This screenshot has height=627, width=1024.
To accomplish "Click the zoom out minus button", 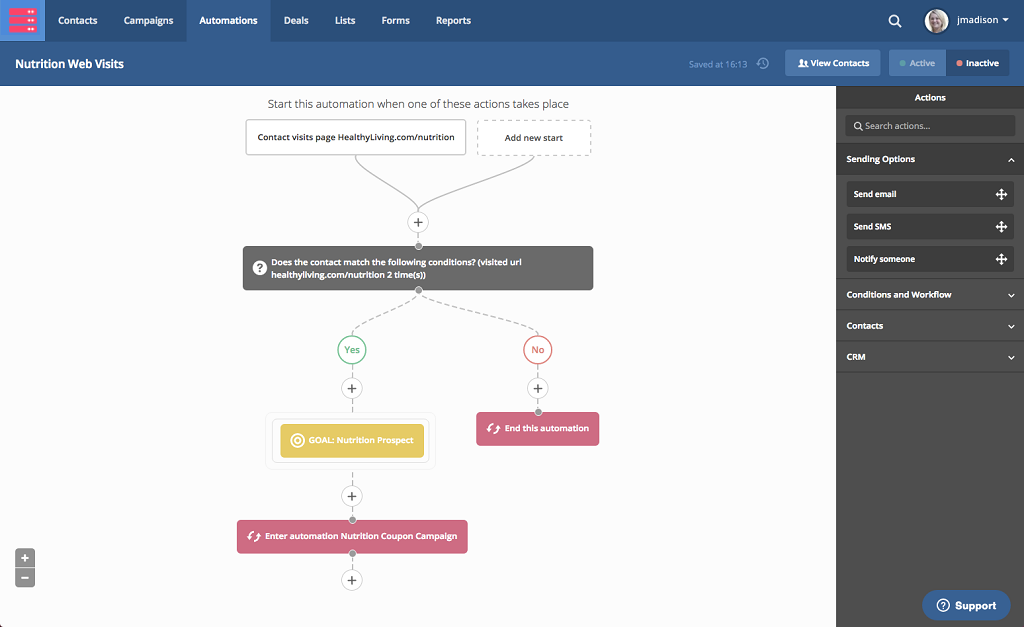I will pos(25,577).
